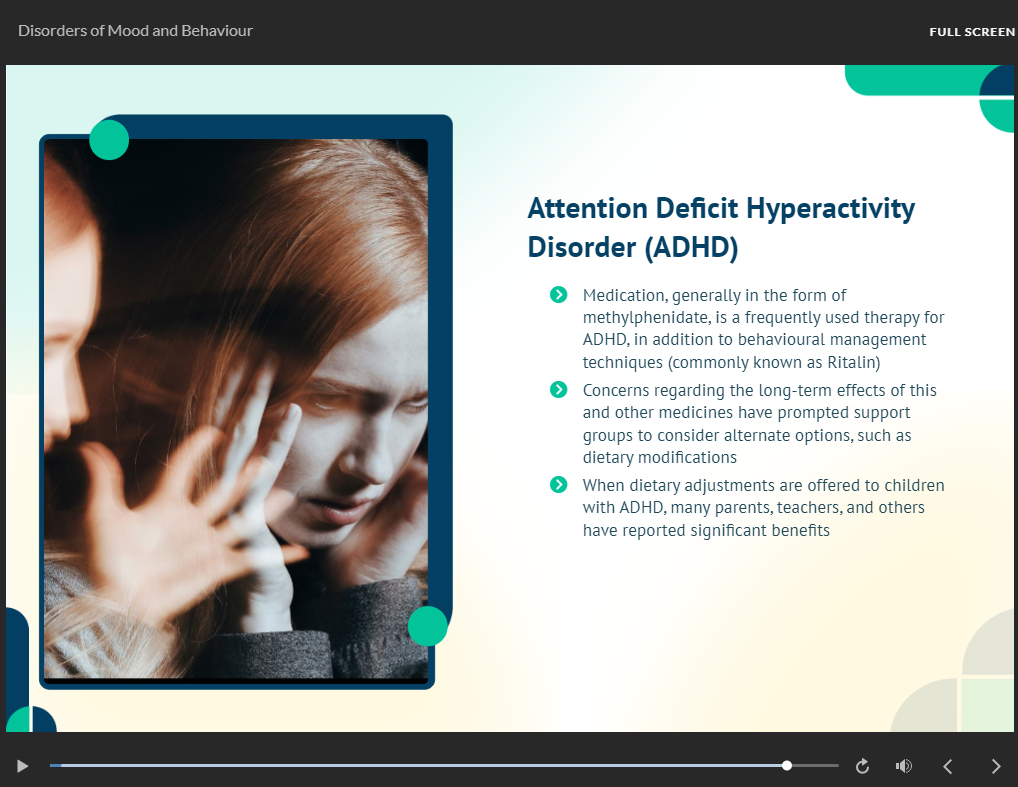Screen dimensions: 1018x787
Task: Click green chevron bullet beside 'Concerns regarding'
Action: (x=559, y=390)
